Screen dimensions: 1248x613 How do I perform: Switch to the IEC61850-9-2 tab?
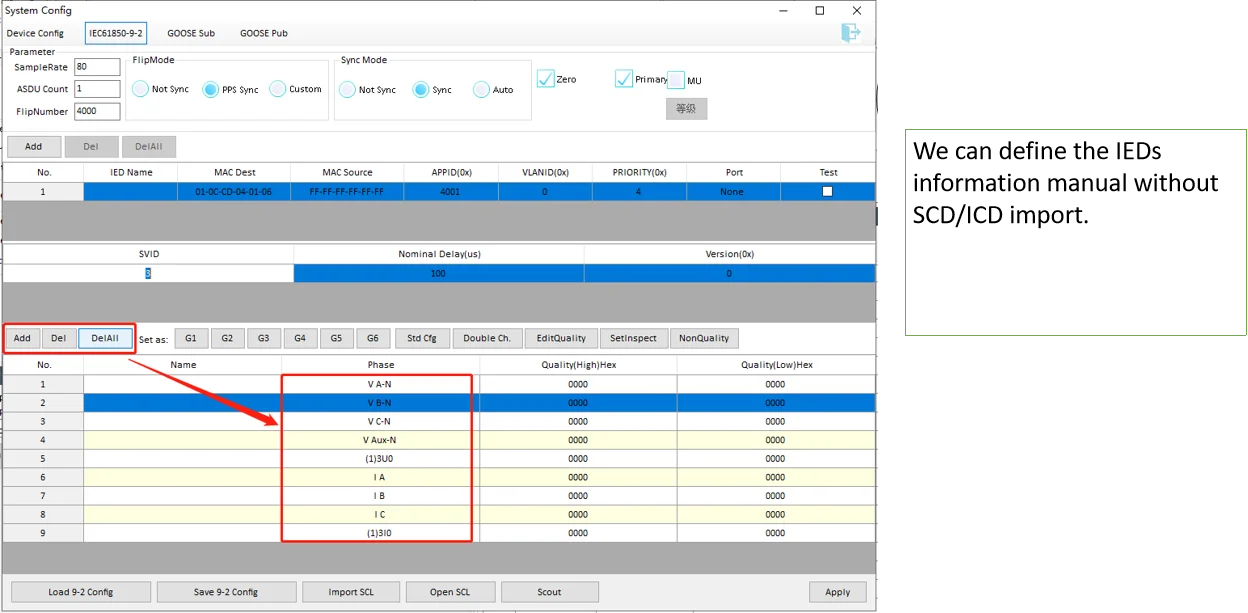pyautogui.click(x=117, y=33)
